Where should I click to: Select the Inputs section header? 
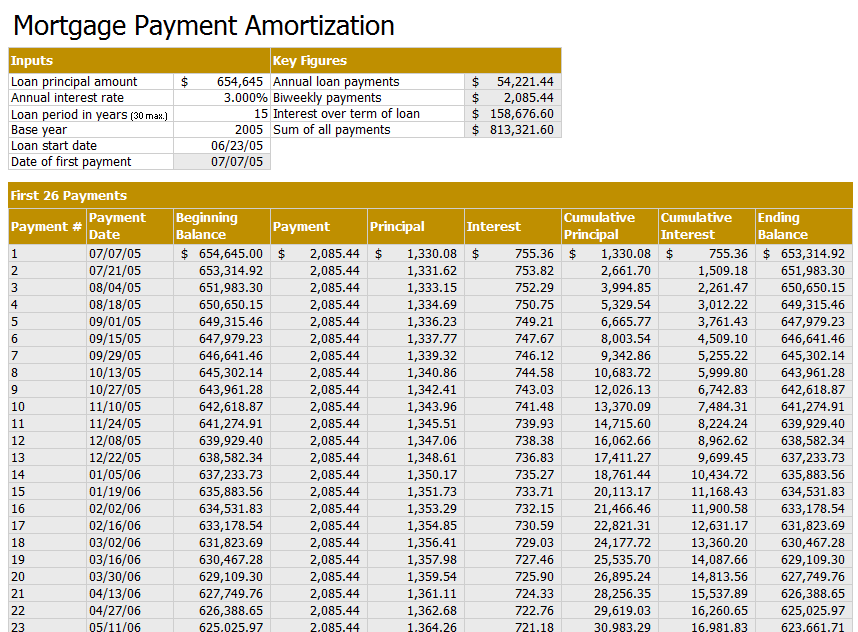click(x=140, y=61)
